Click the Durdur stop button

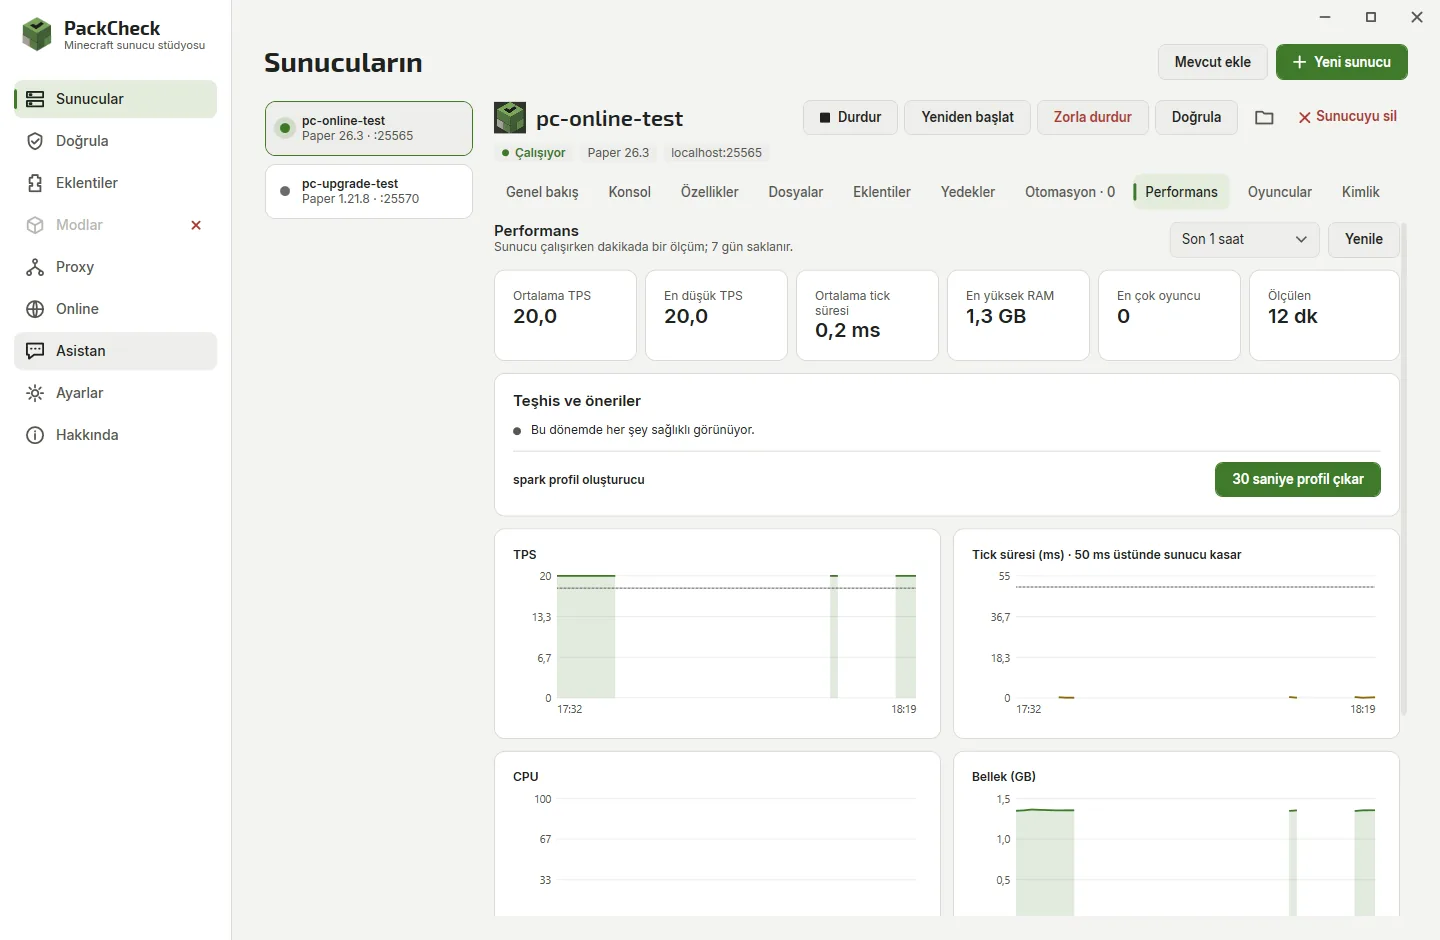tap(850, 117)
